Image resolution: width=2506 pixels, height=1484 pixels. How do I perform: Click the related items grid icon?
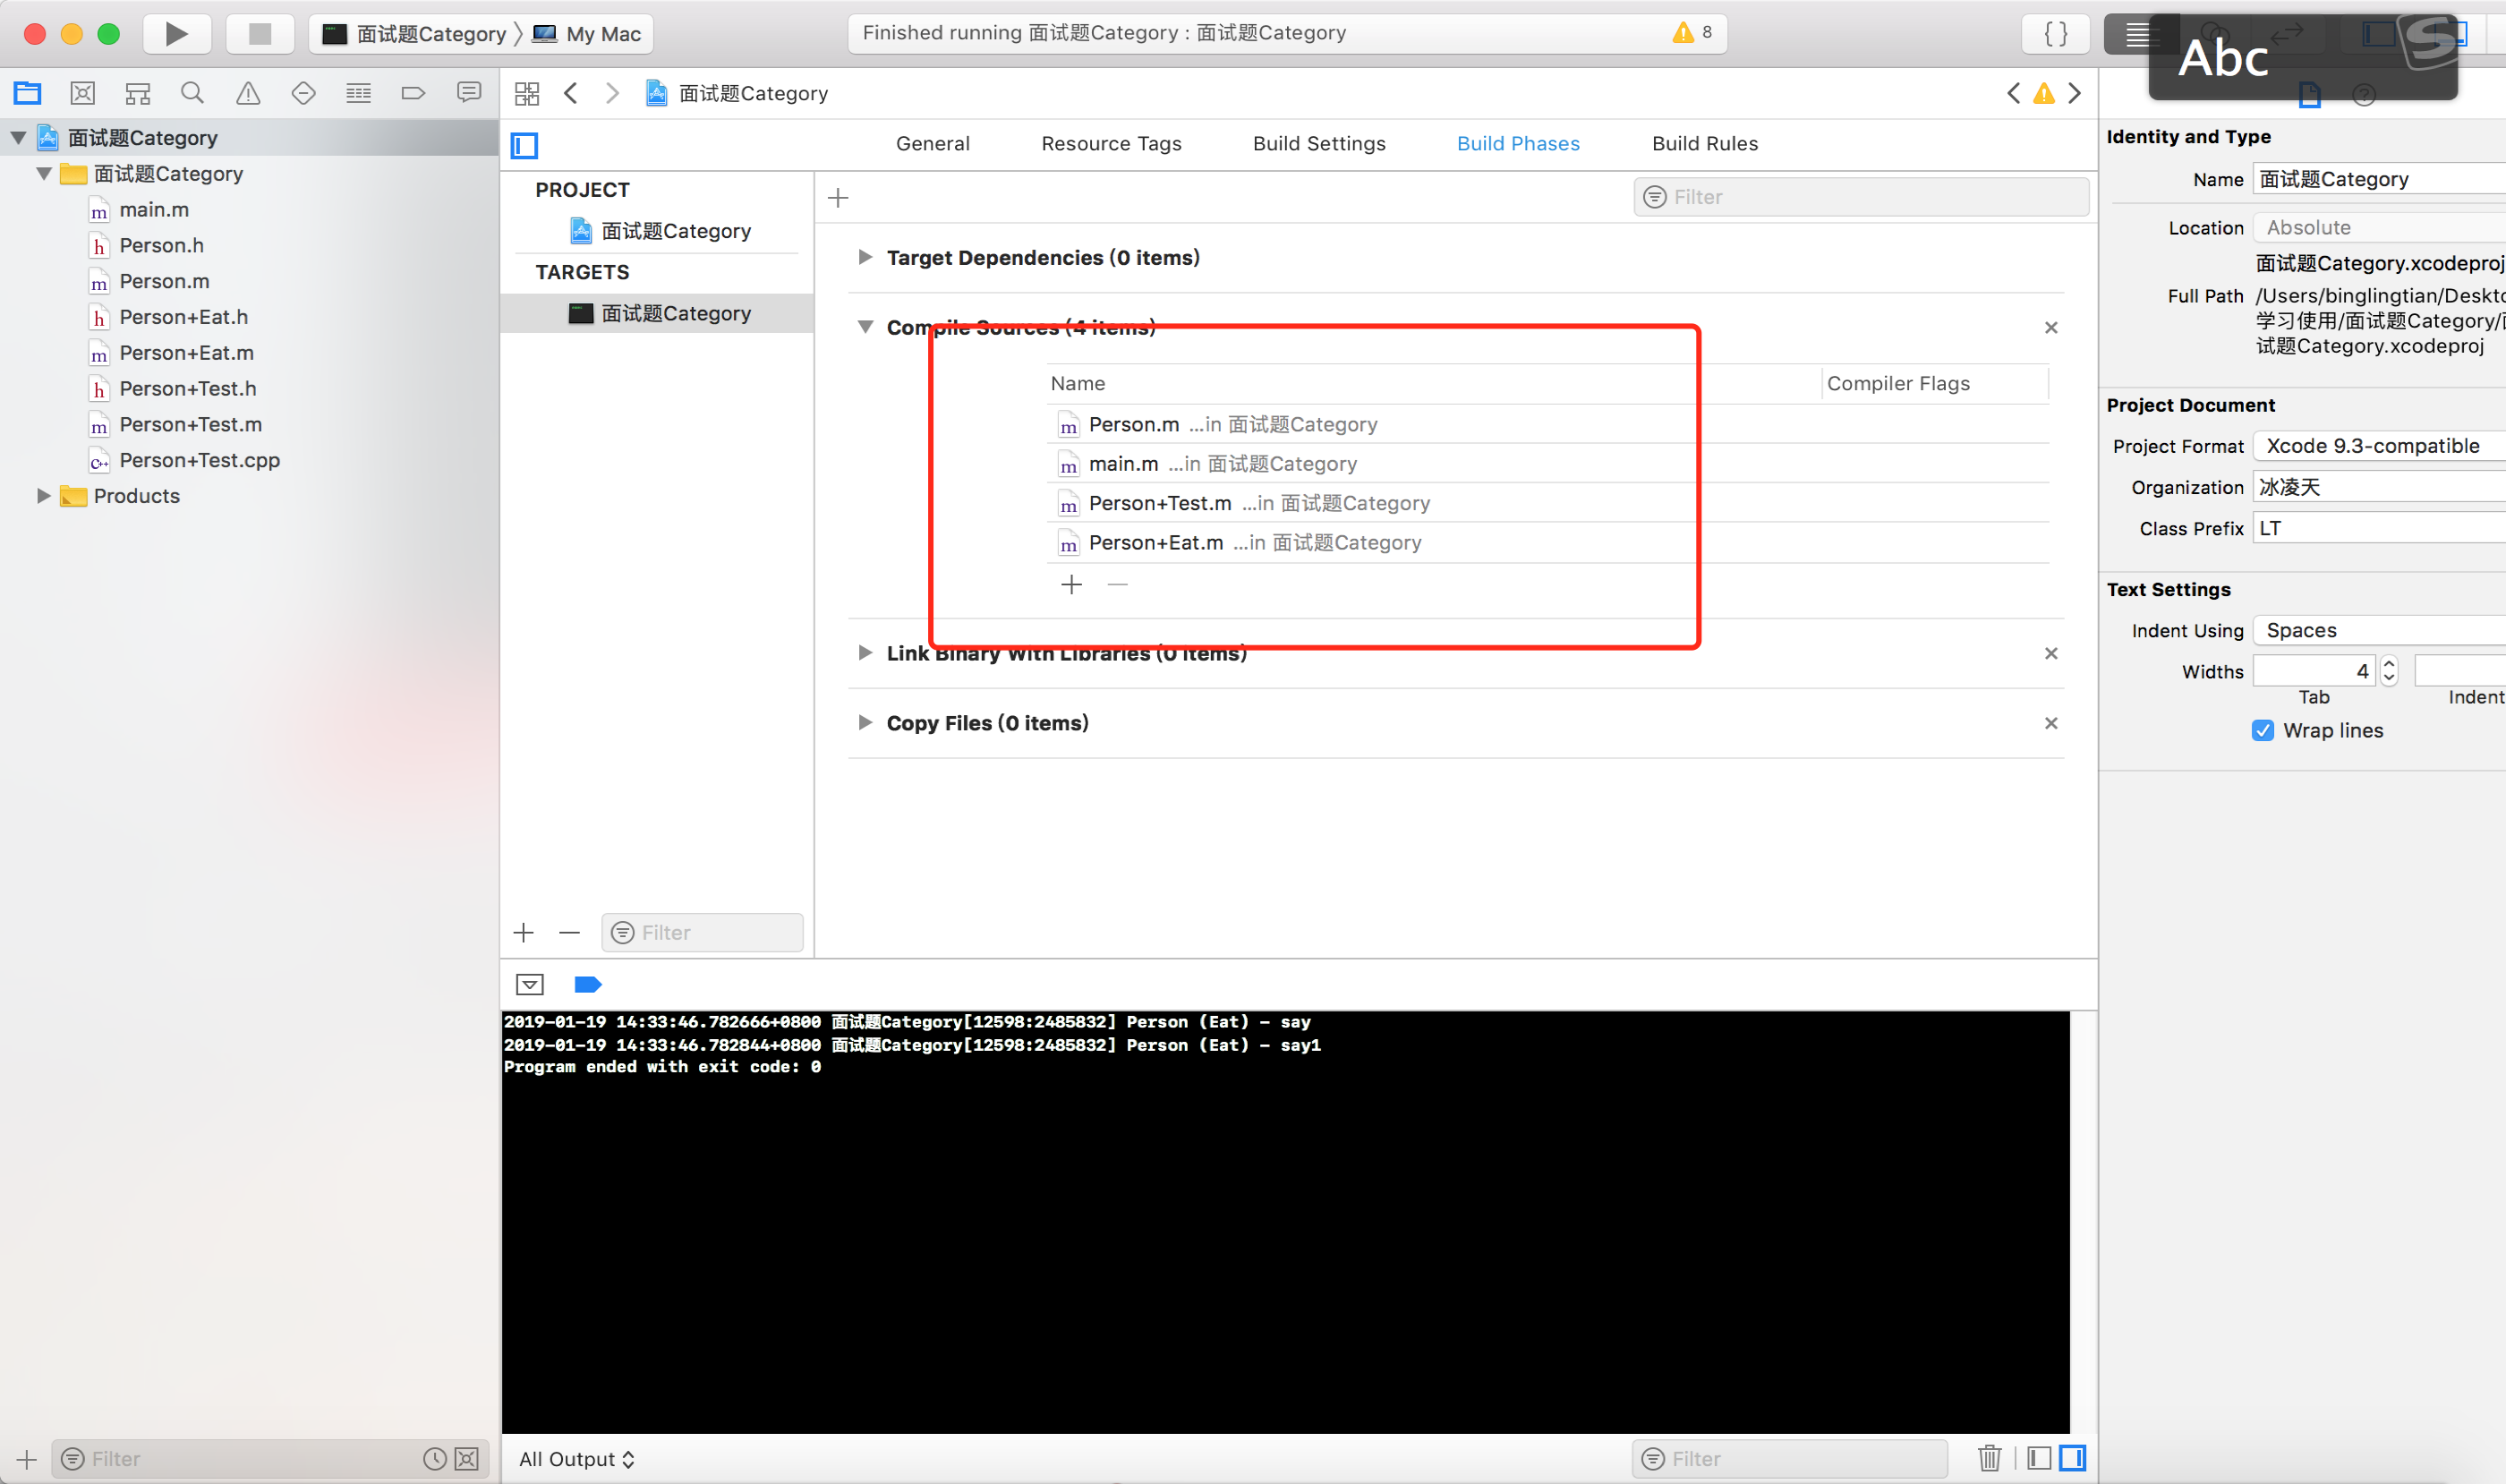click(x=527, y=94)
